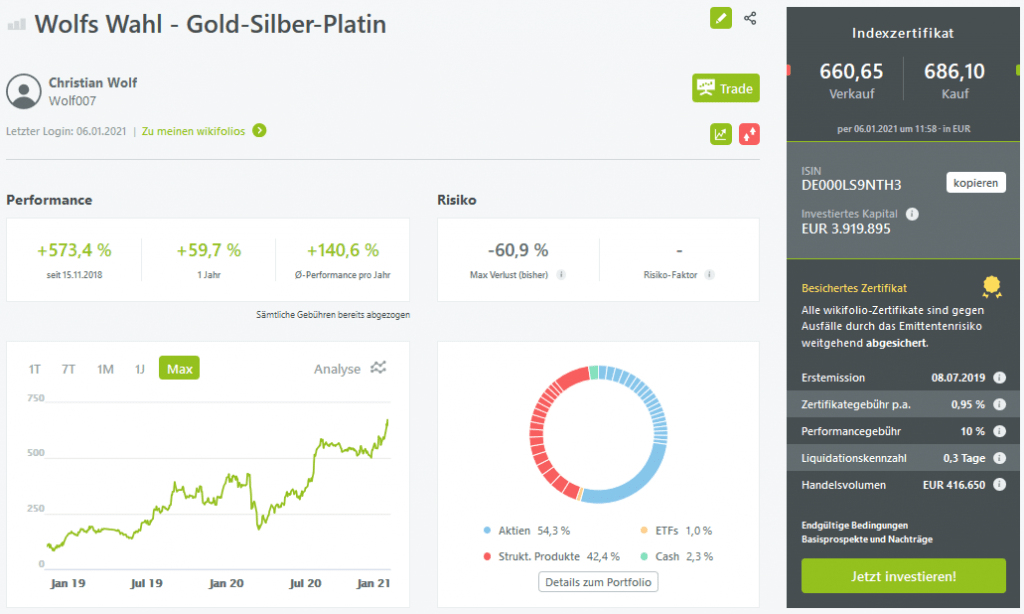Switch chart to 1M range

pos(105,369)
